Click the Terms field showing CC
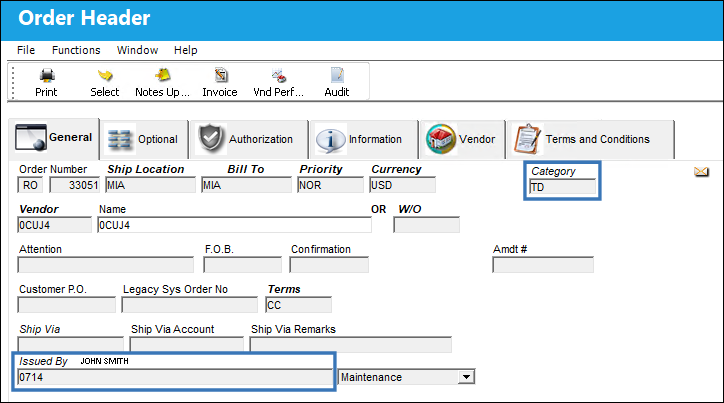This screenshot has height=403, width=724. (299, 305)
